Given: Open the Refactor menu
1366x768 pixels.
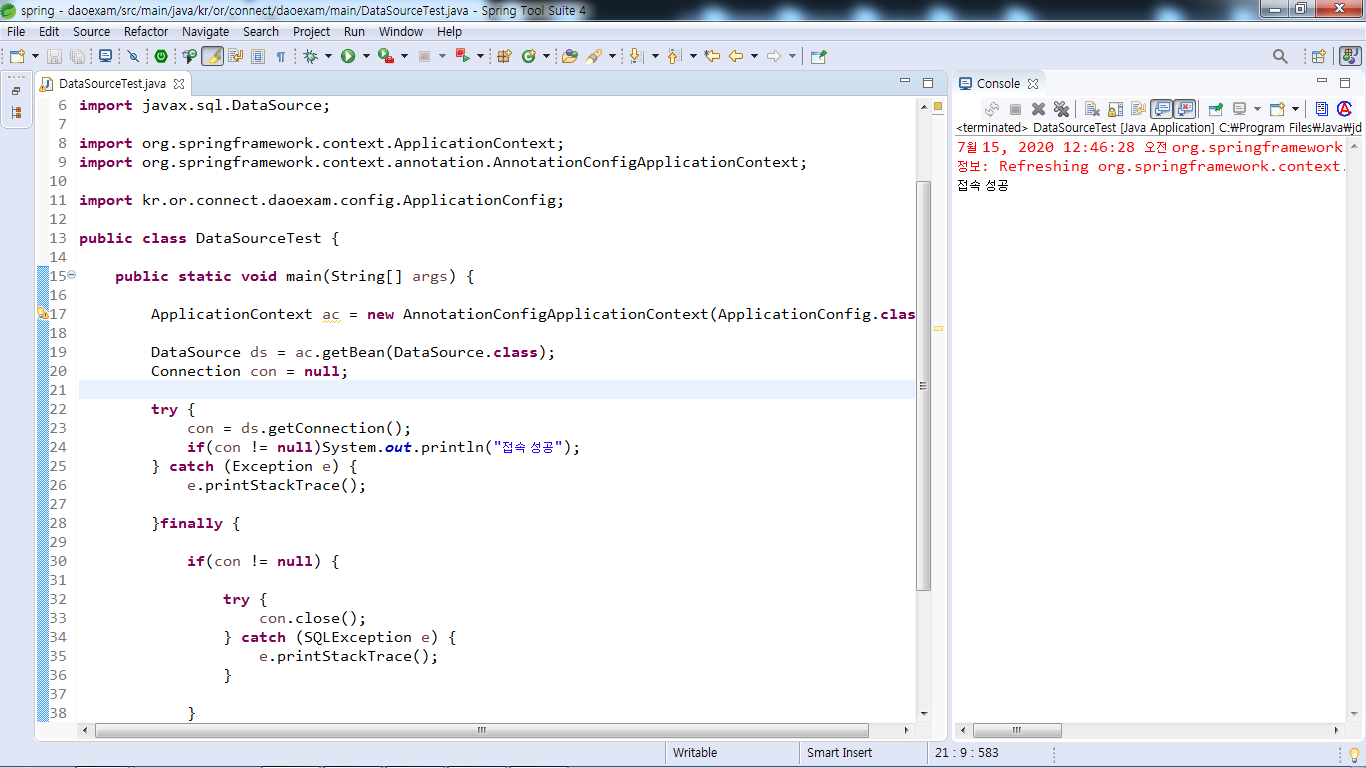Looking at the screenshot, I should pos(146,31).
